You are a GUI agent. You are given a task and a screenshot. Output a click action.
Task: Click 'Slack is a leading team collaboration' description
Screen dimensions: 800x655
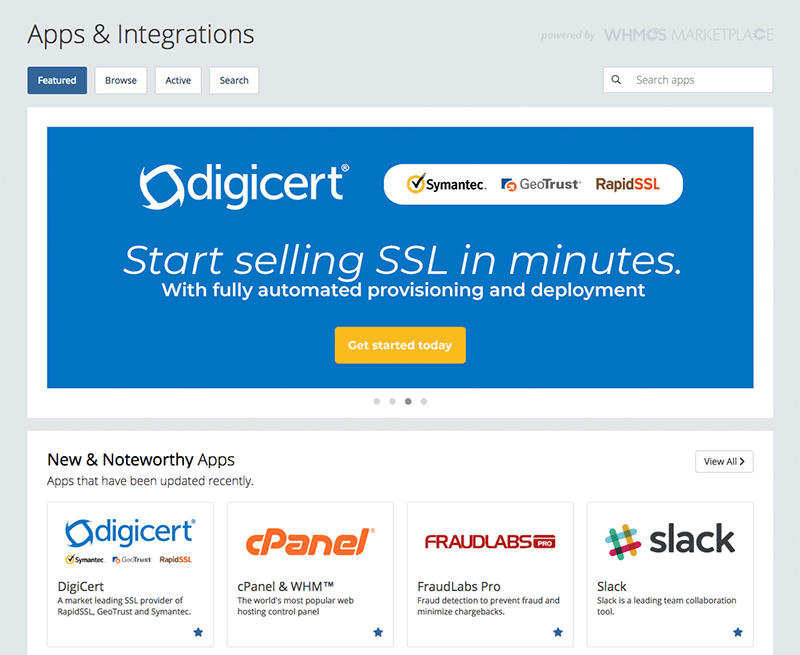coord(666,606)
